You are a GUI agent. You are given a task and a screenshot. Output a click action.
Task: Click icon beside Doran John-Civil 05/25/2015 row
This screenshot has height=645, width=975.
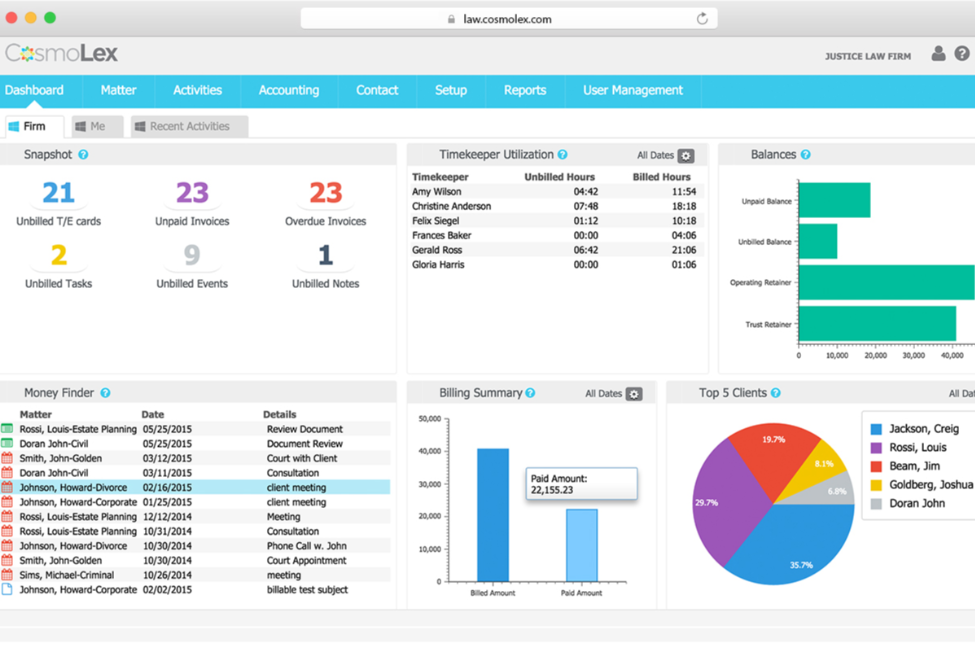[7, 443]
